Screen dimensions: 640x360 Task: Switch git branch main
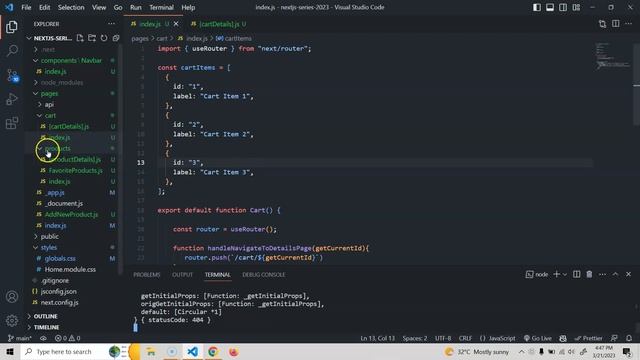coord(20,338)
